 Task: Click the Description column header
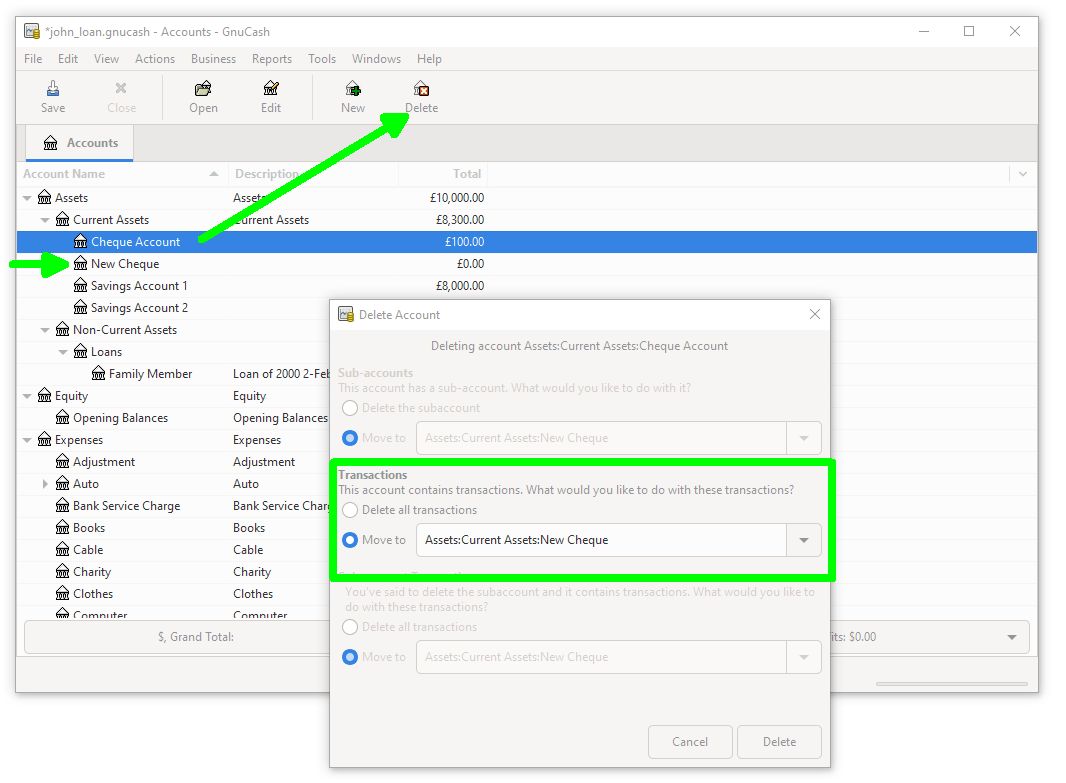313,174
